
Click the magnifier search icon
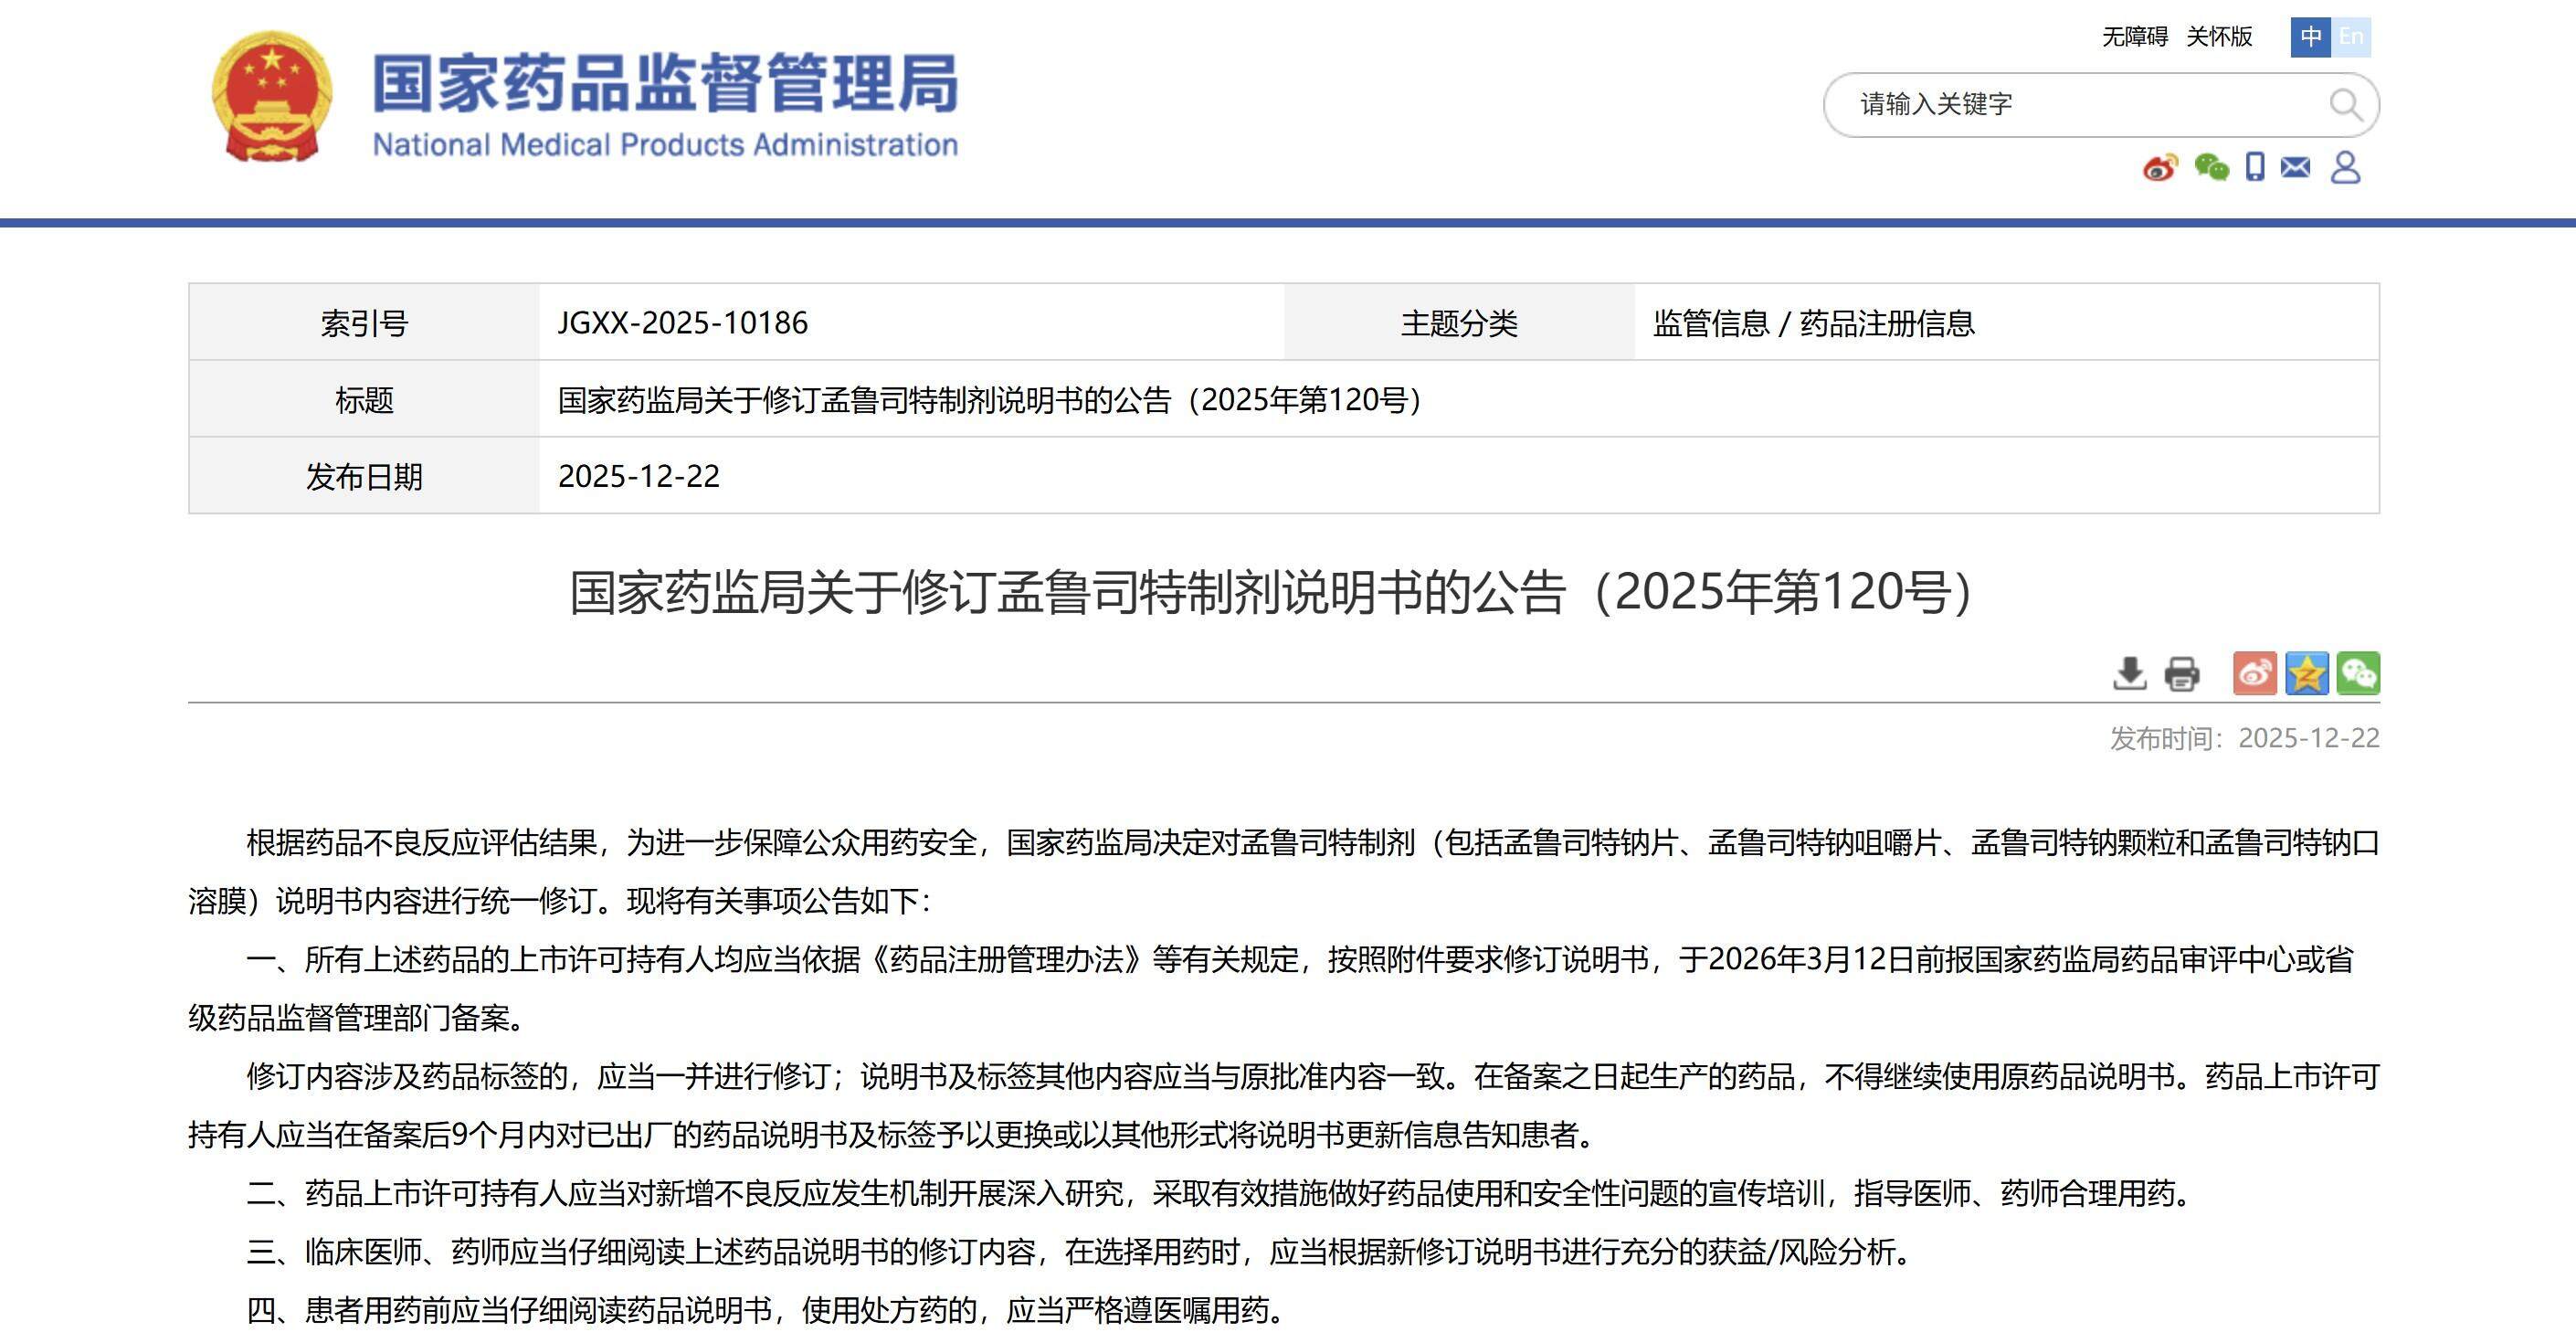[2345, 104]
